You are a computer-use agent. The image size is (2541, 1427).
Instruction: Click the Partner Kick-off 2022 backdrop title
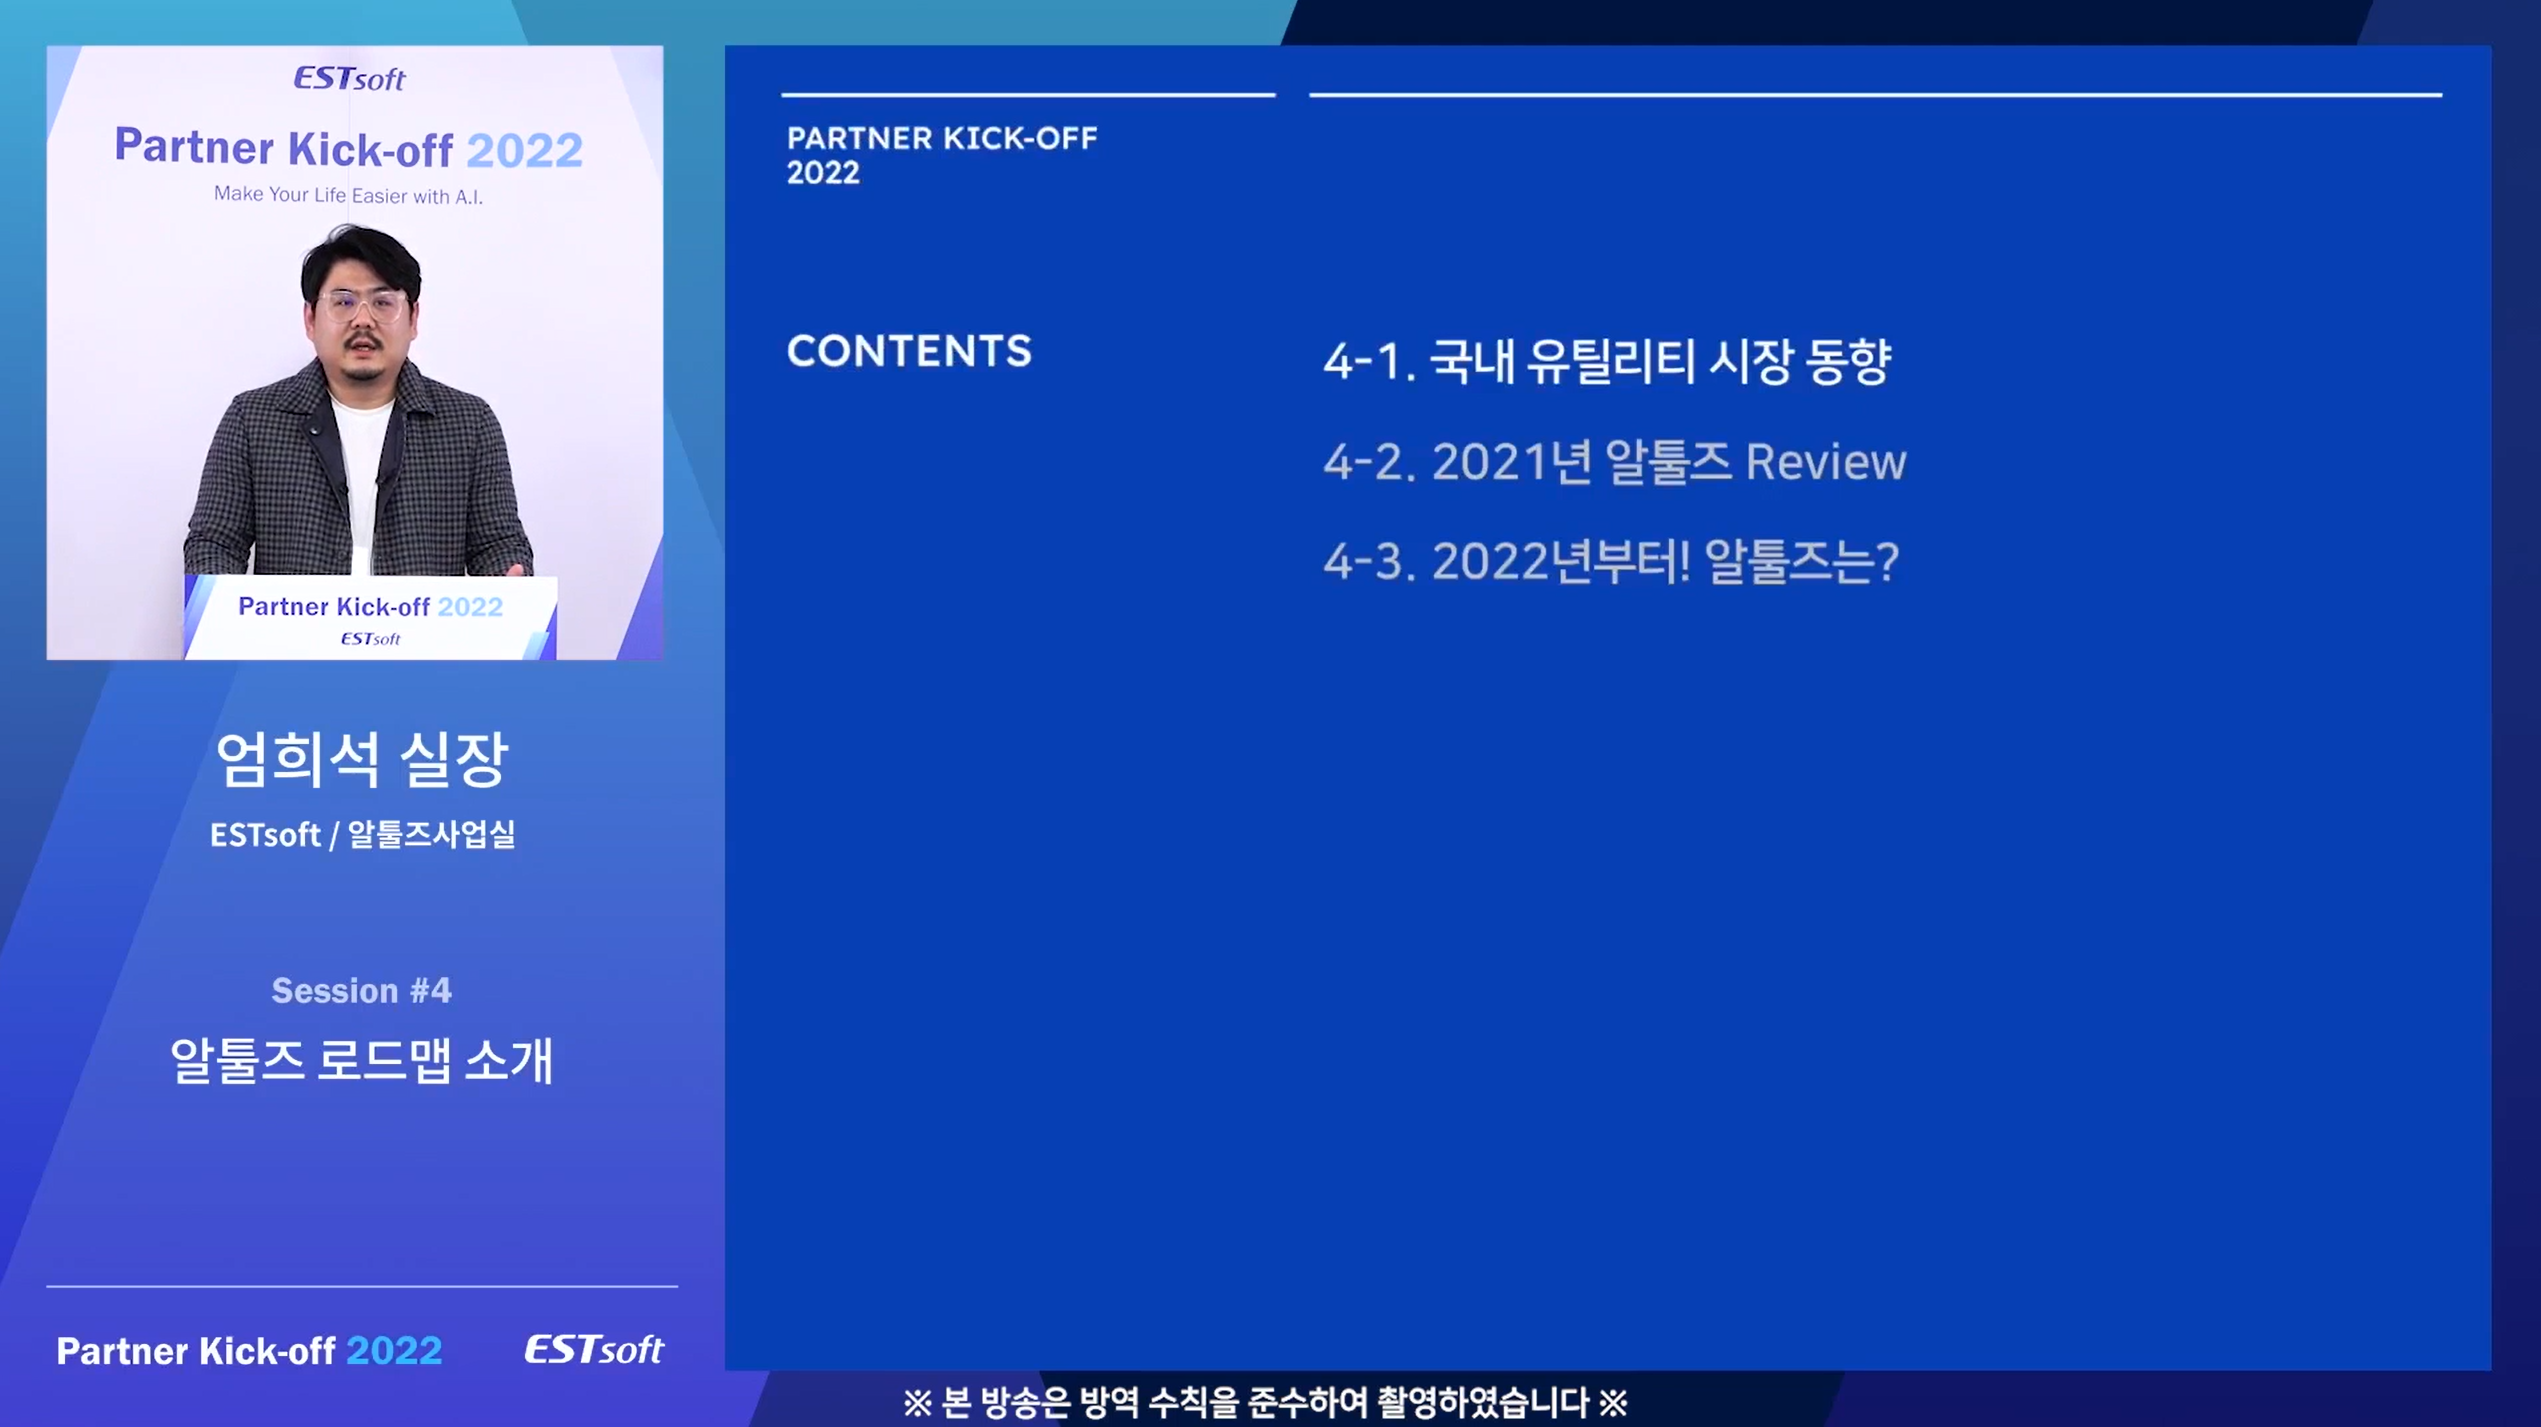point(348,148)
